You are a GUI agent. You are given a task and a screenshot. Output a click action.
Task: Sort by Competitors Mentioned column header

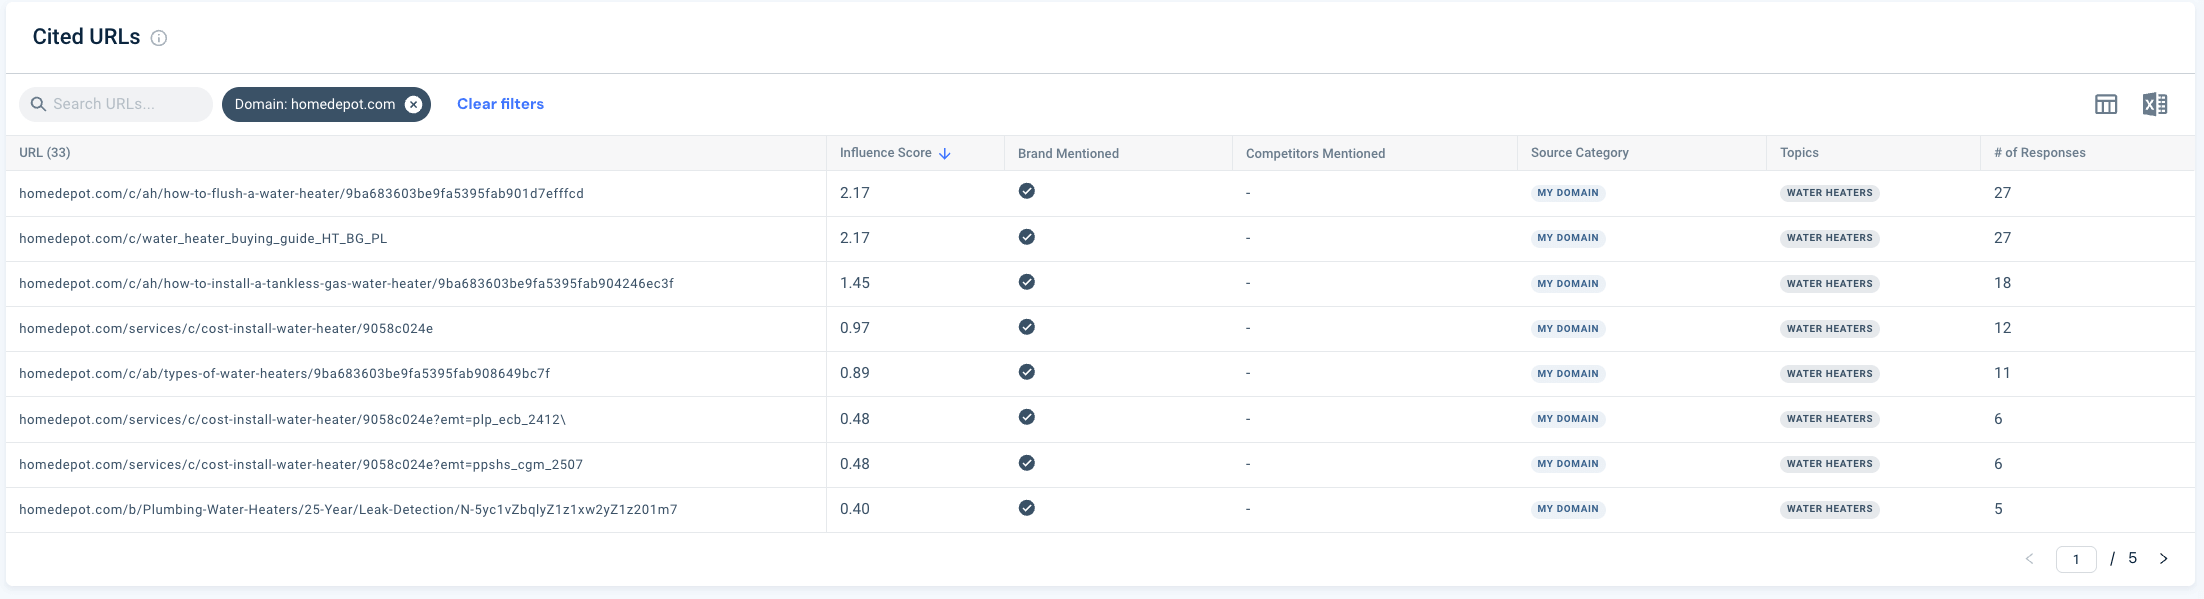[1315, 154]
